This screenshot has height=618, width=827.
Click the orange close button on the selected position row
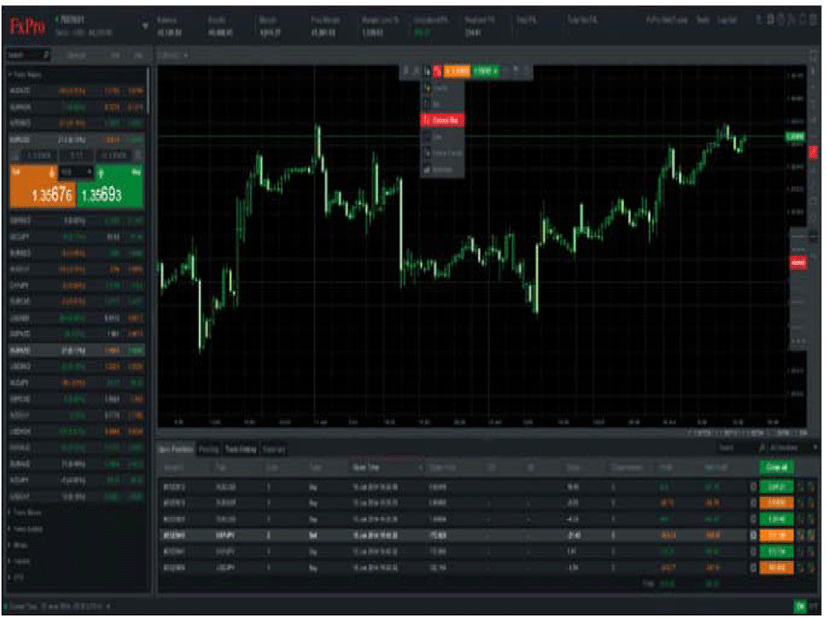pos(774,536)
